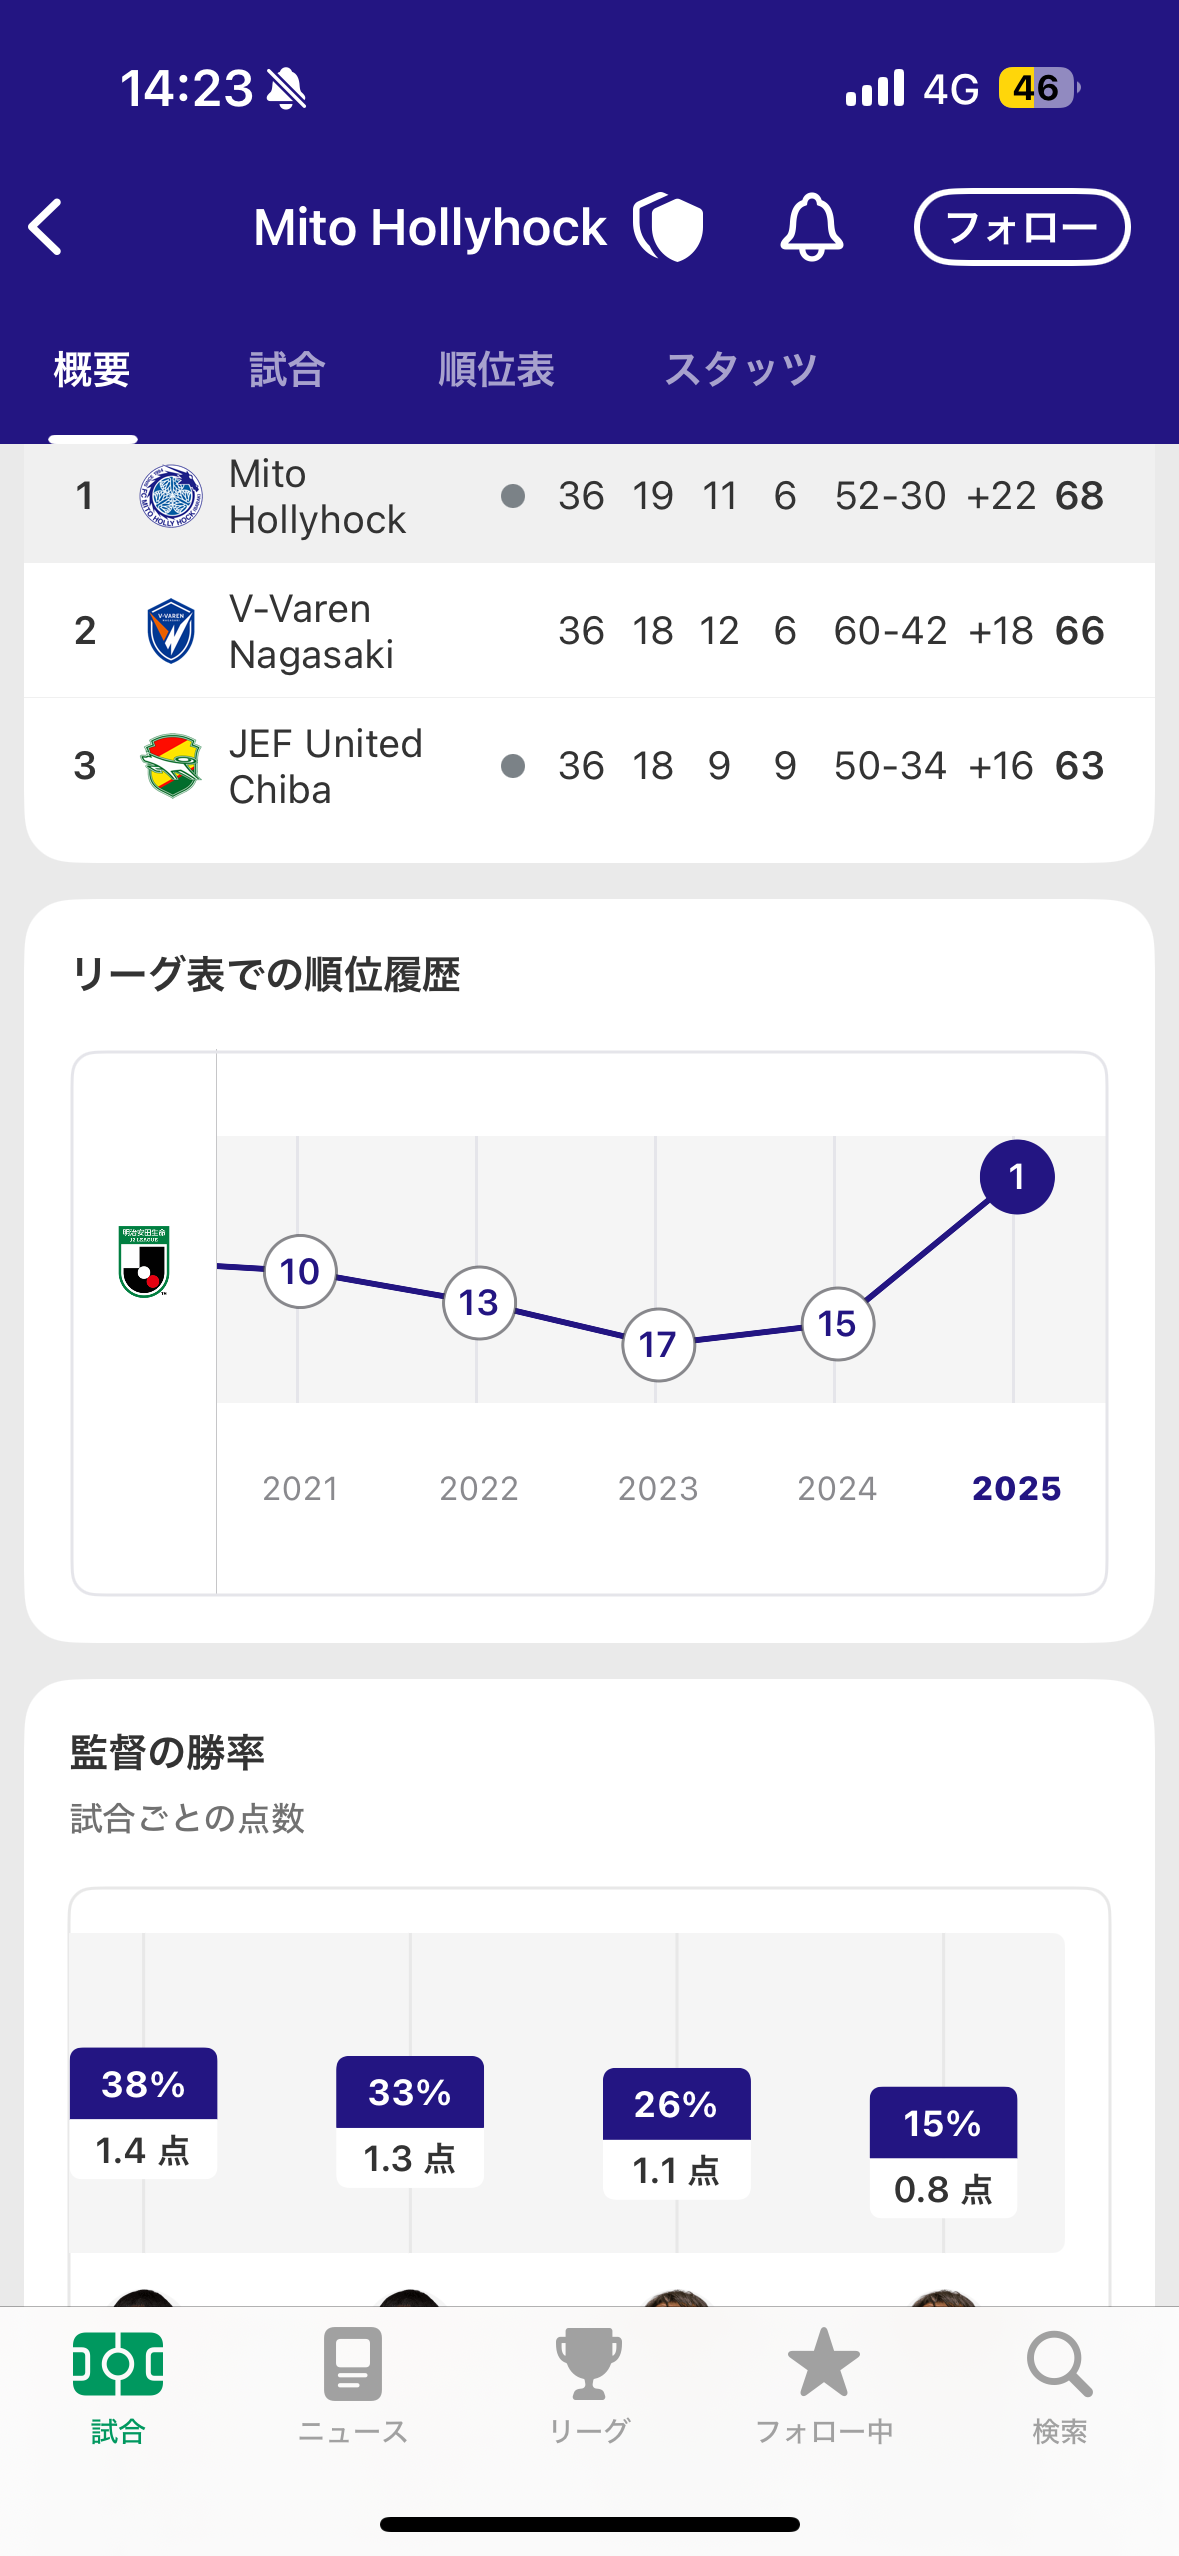Image resolution: width=1179 pixels, height=2556 pixels.
Task: Tap the J2 League logo in chart
Action: point(144,1262)
